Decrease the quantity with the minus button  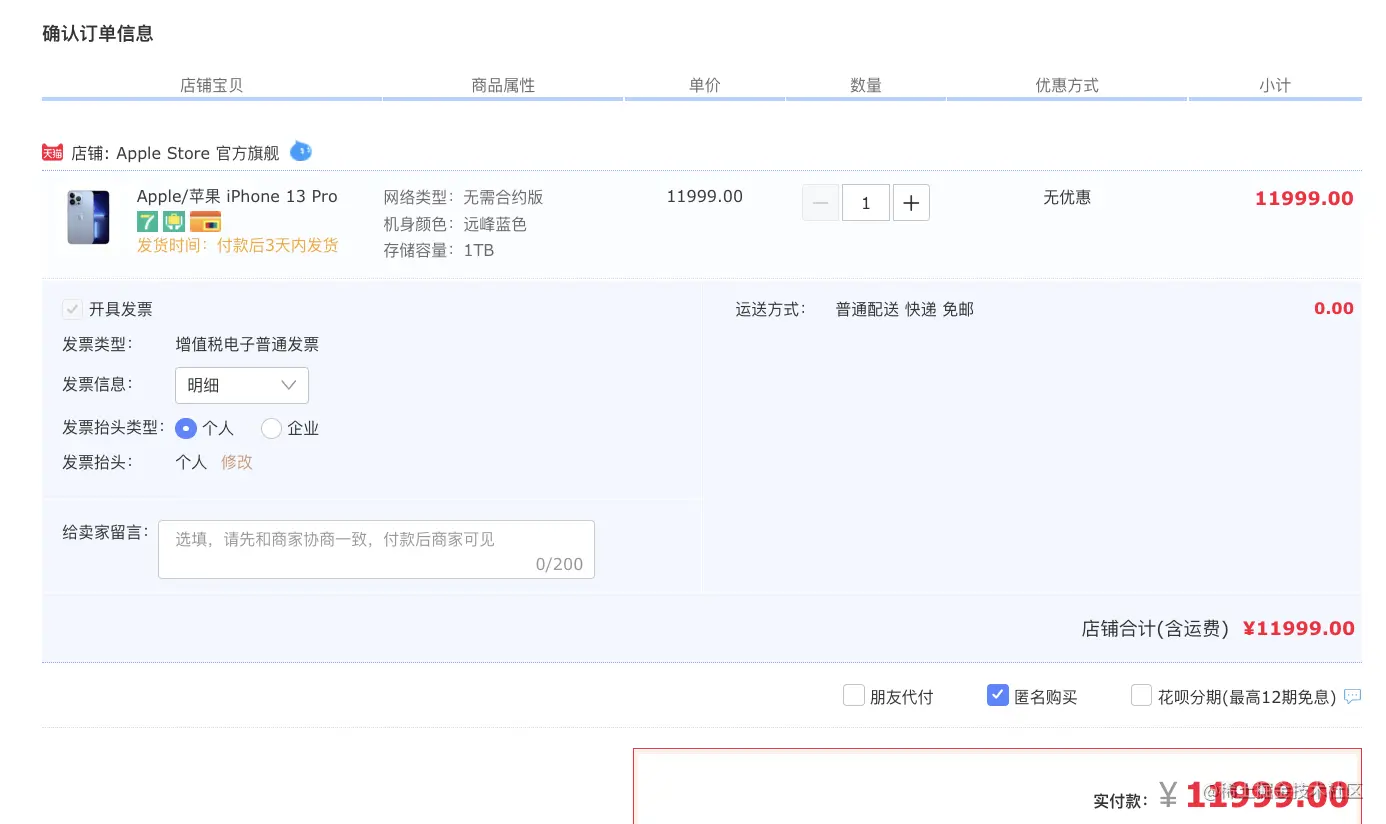pos(820,203)
